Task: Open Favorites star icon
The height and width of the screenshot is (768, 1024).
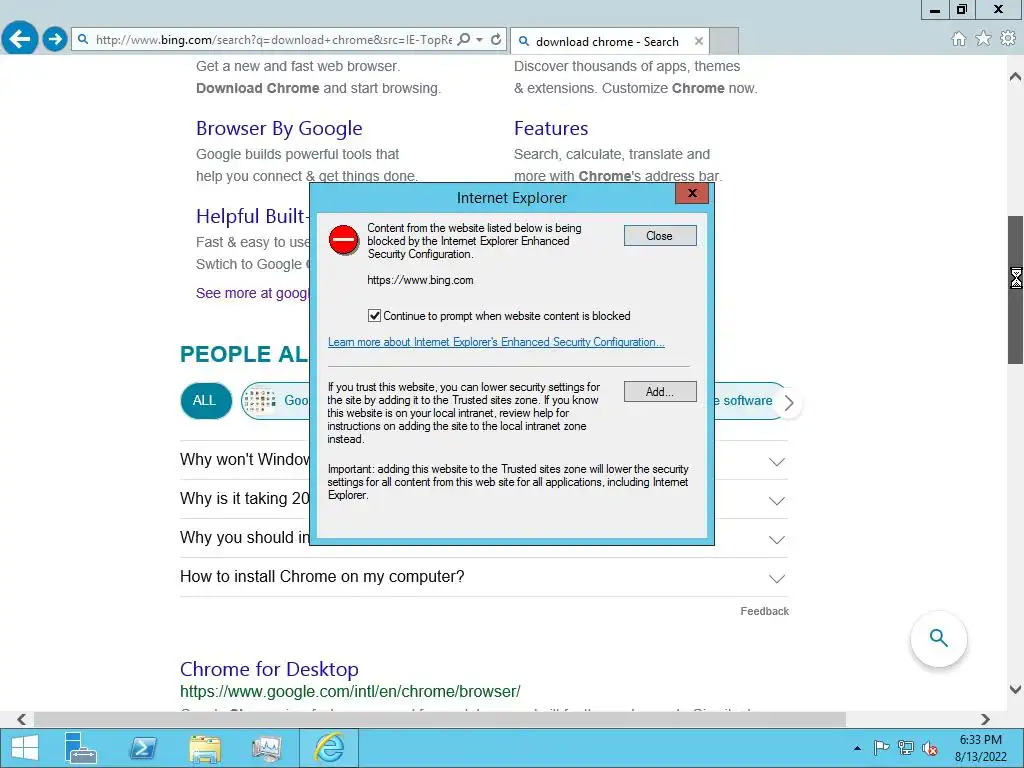Action: [x=983, y=39]
